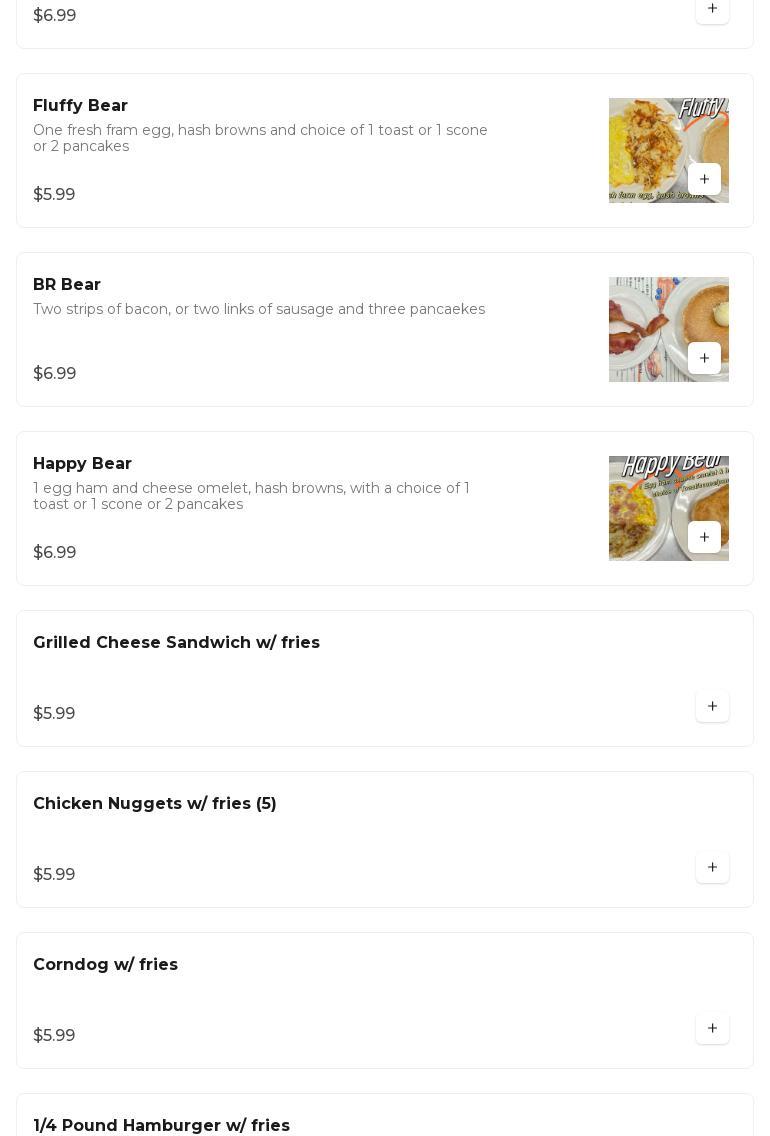This screenshot has width=770, height=1136.
Task: Open 1/4 Pound Hamburger w/ fries item
Action: pos(161,1125)
